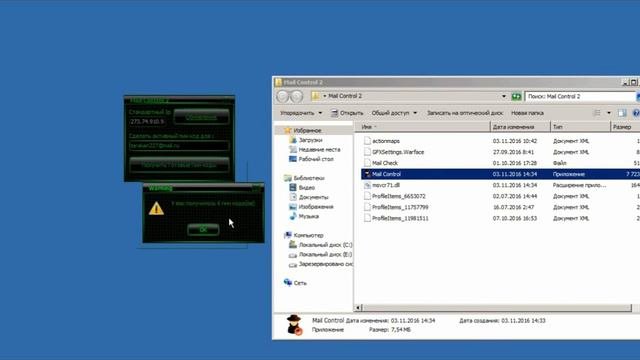This screenshot has height=360, width=640.
Task: Open the address bar history dropdown
Action: tap(504, 96)
